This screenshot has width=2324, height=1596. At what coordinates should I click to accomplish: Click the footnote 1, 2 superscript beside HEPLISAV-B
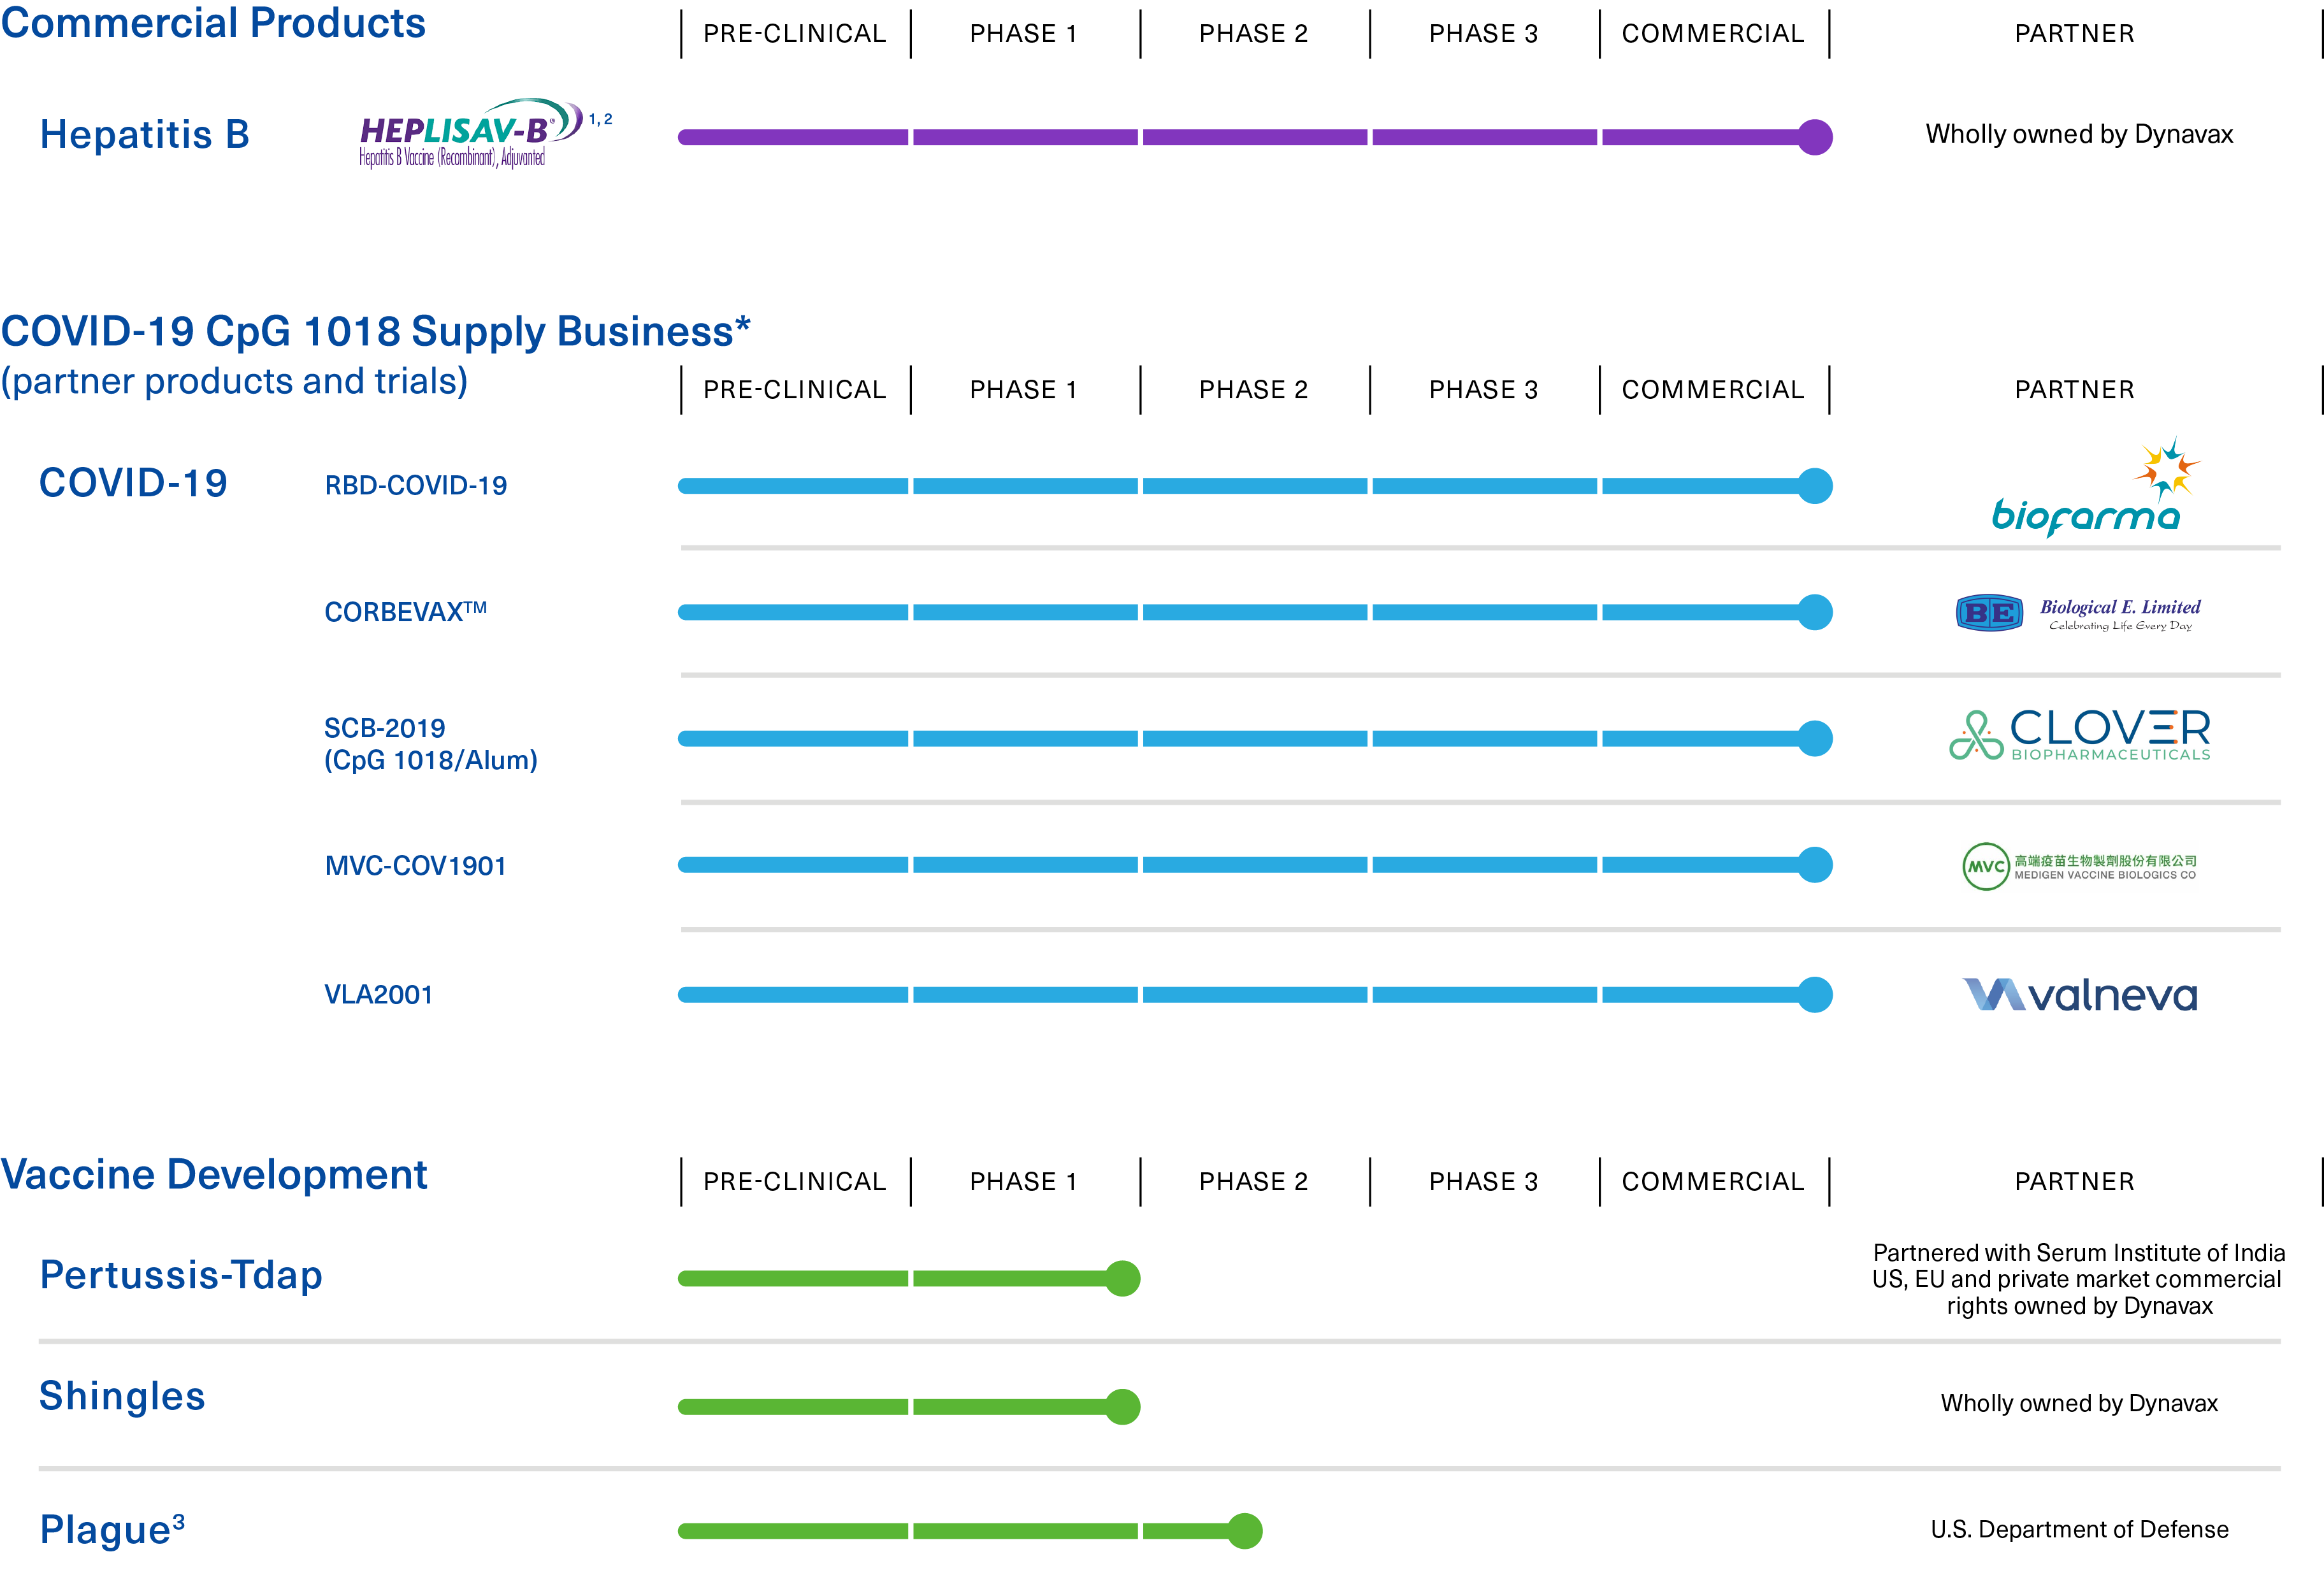click(x=600, y=119)
